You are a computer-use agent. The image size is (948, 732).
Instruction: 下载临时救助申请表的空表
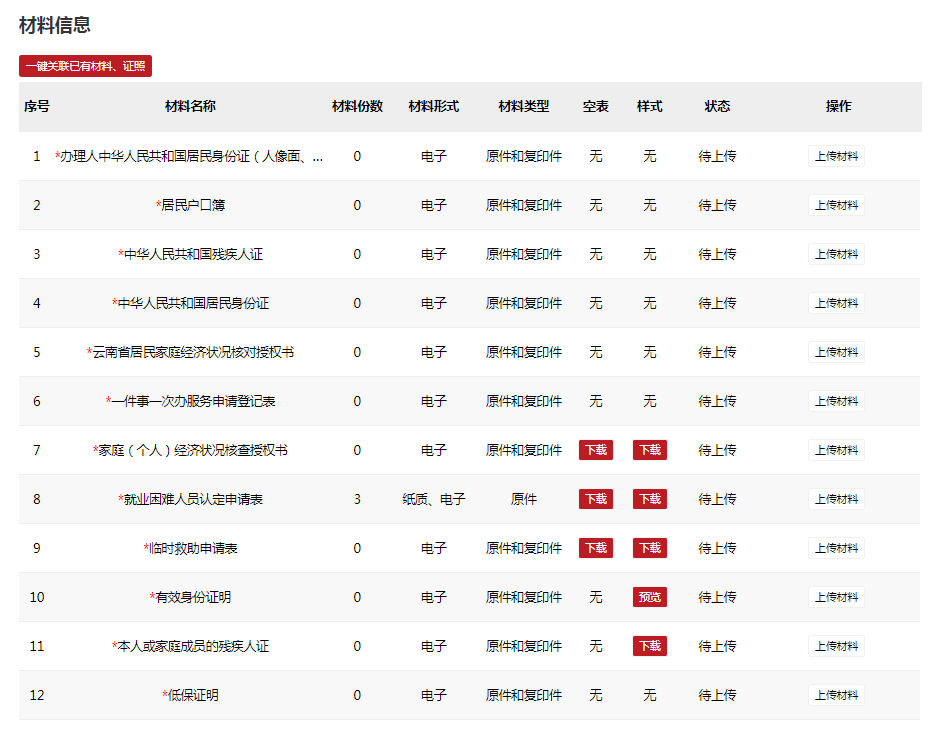click(595, 548)
